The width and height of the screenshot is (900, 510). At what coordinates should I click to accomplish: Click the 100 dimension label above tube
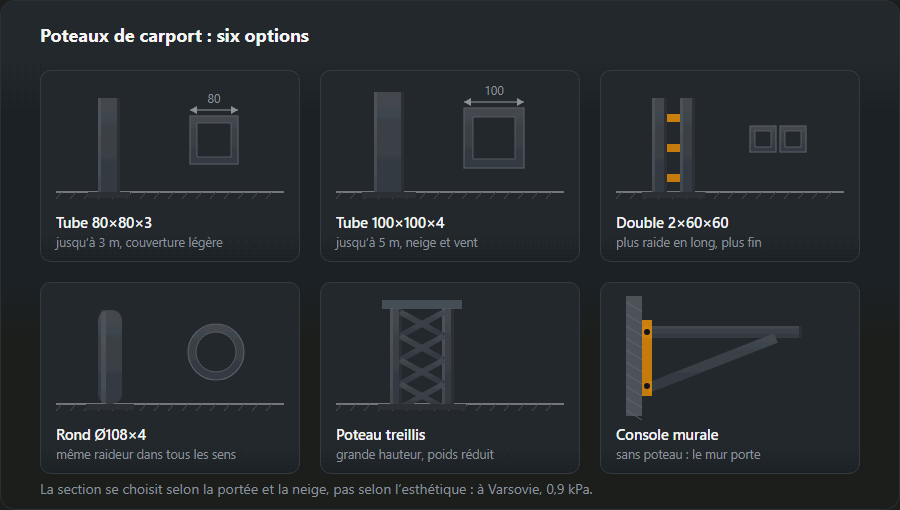click(494, 91)
